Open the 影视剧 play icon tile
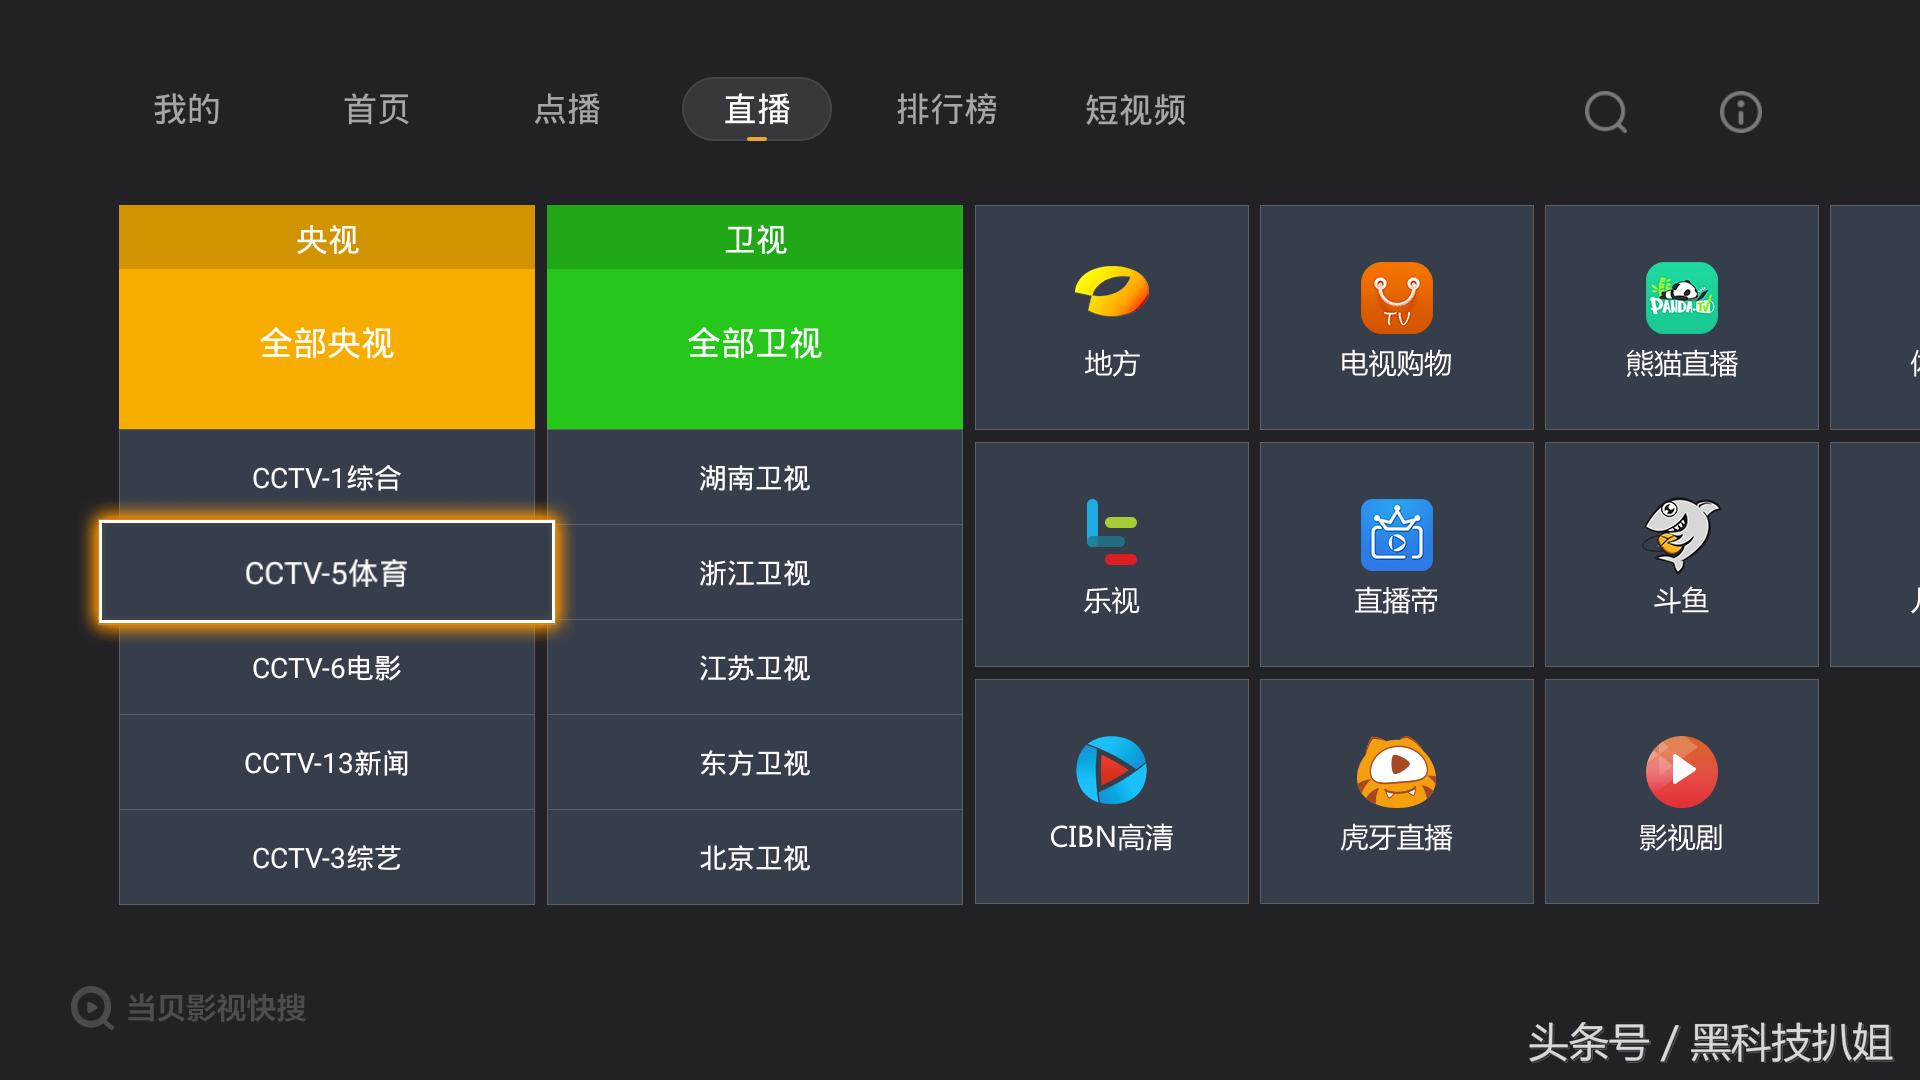The height and width of the screenshot is (1080, 1920). (1681, 790)
